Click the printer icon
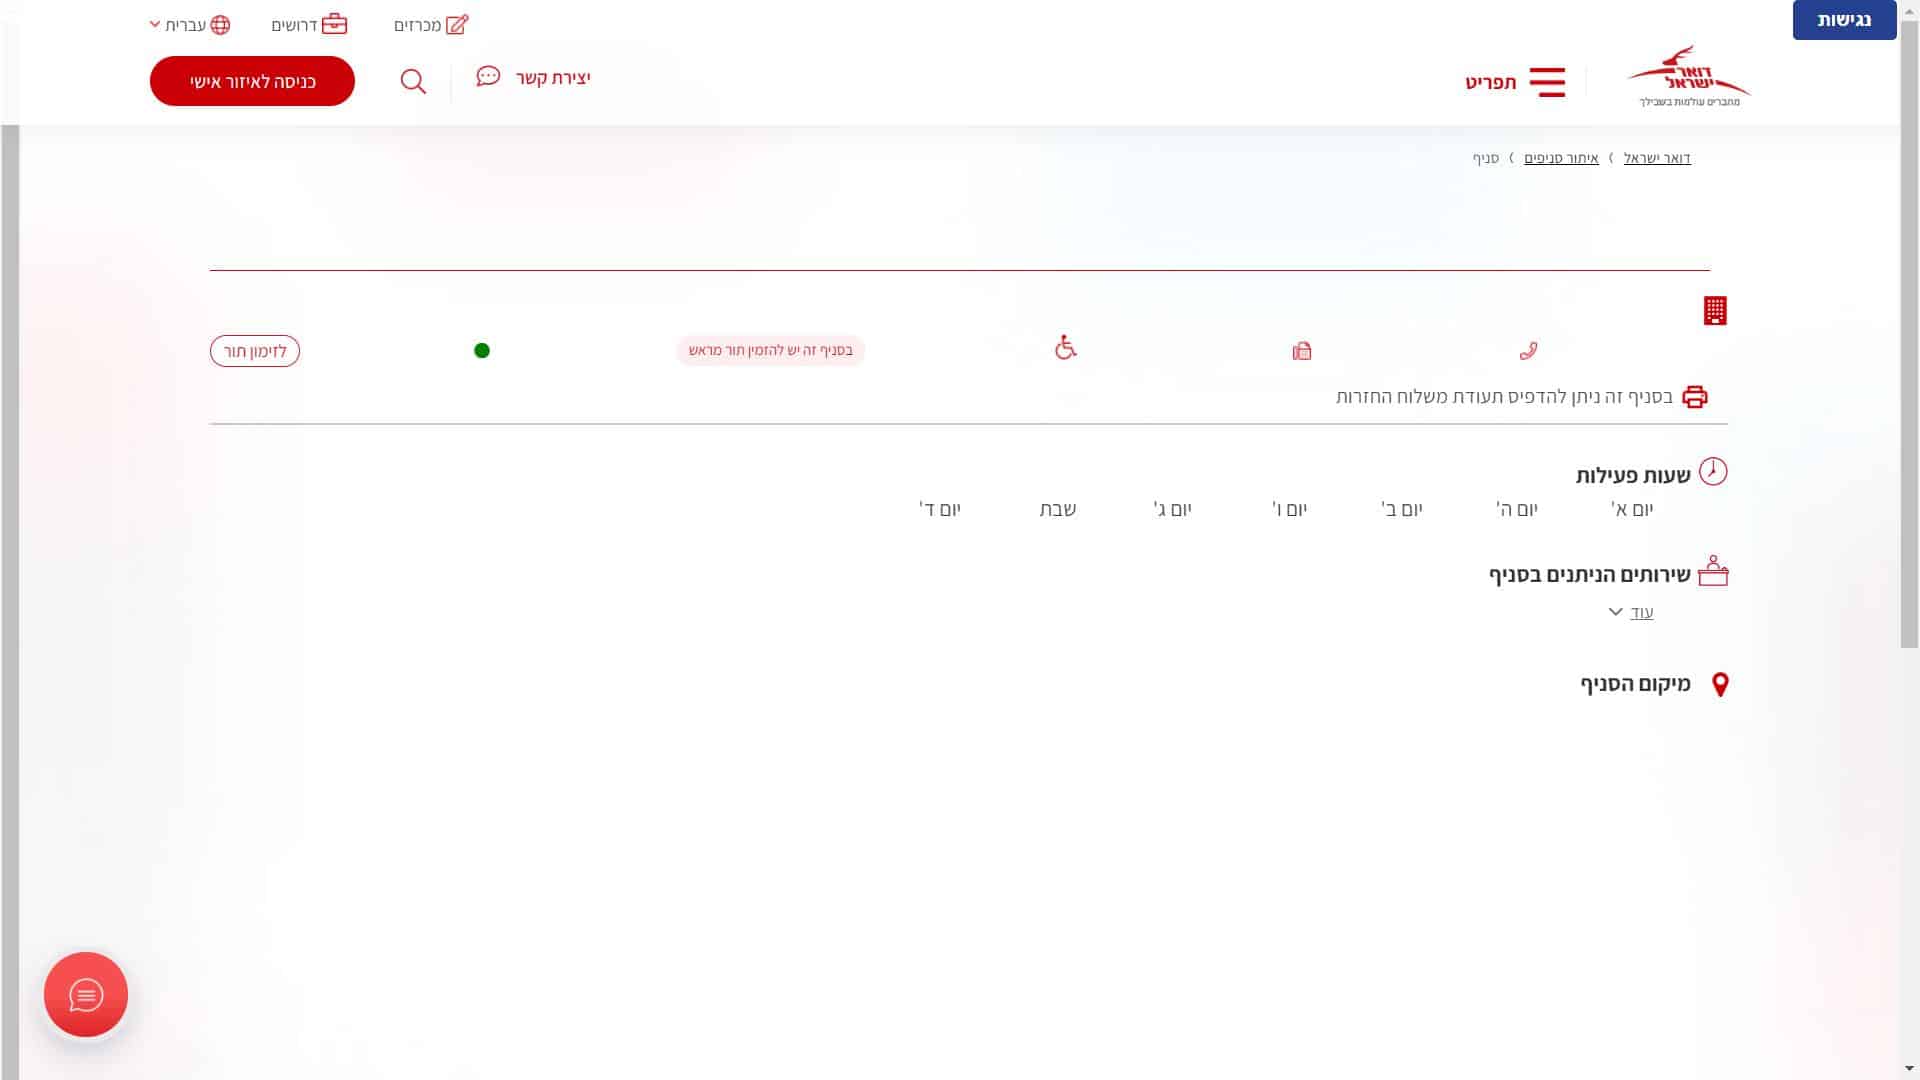This screenshot has height=1080, width=1920. [1695, 397]
